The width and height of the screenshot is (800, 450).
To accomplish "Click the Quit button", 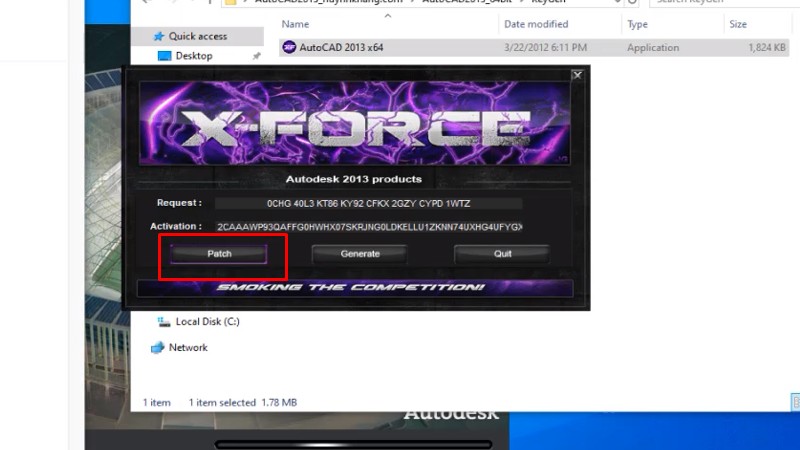I will click(502, 254).
